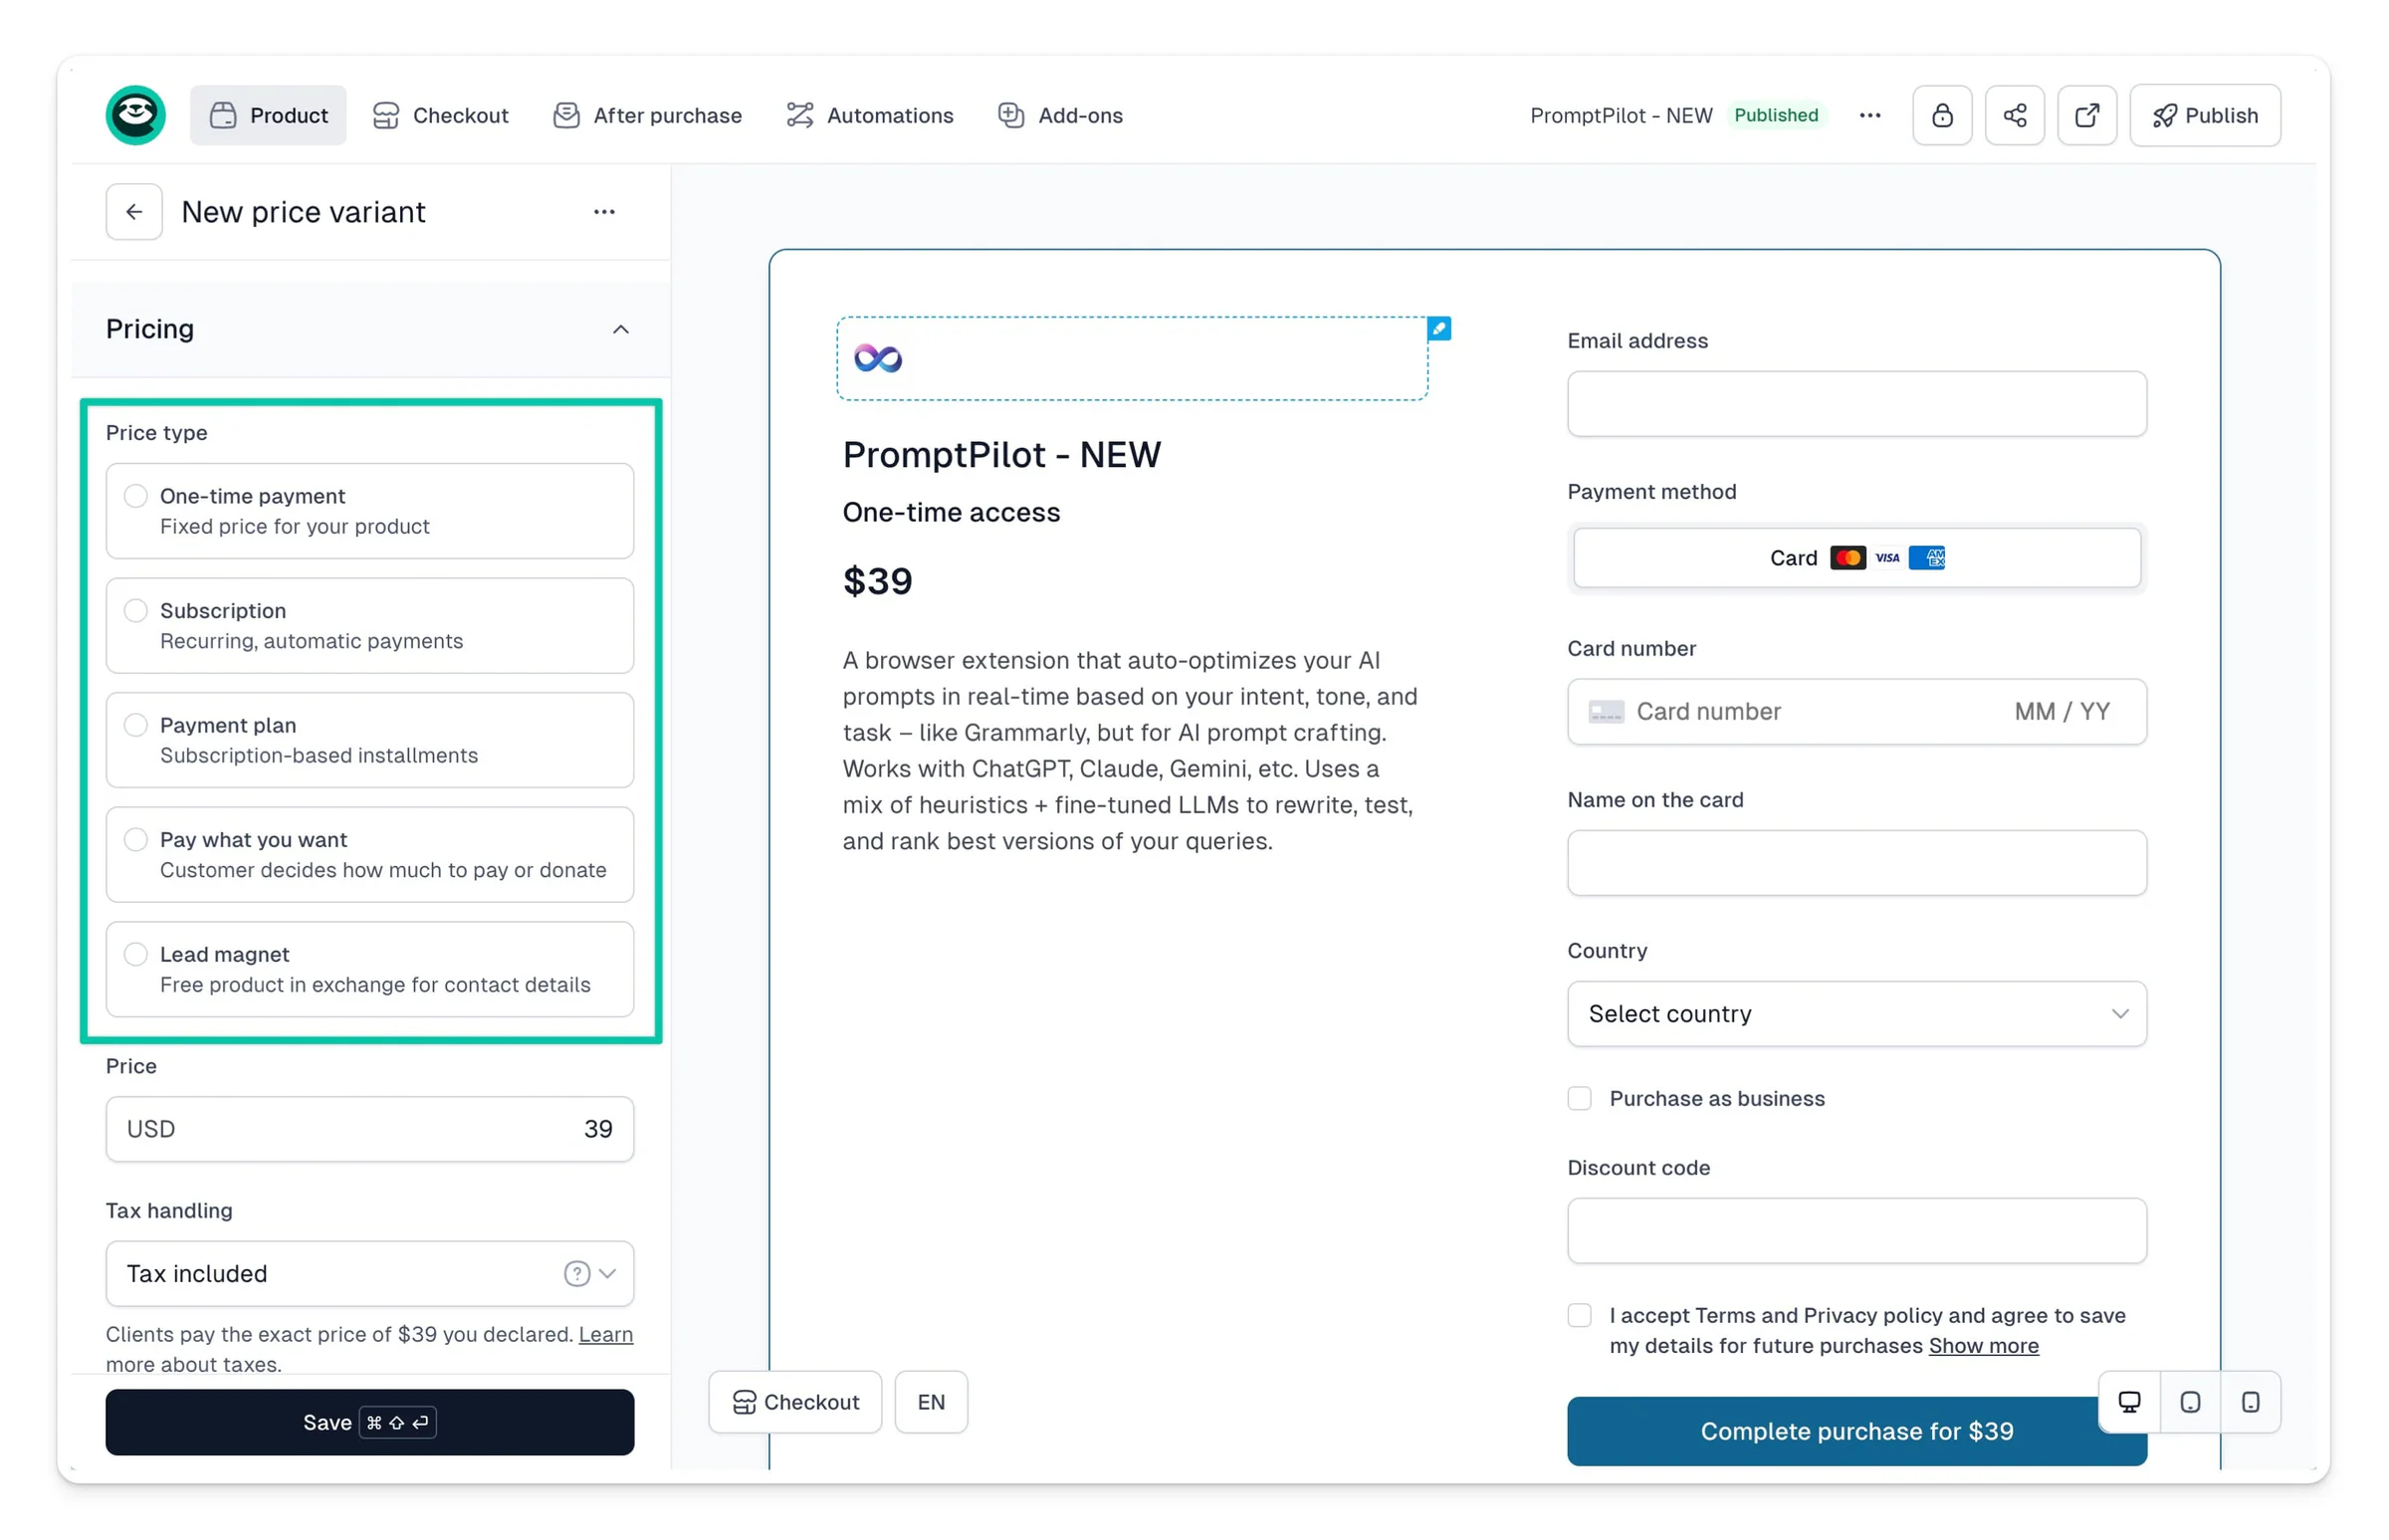This screenshot has width=2389, height=1540.
Task: Click the $39 price in the preview
Action: (877, 581)
